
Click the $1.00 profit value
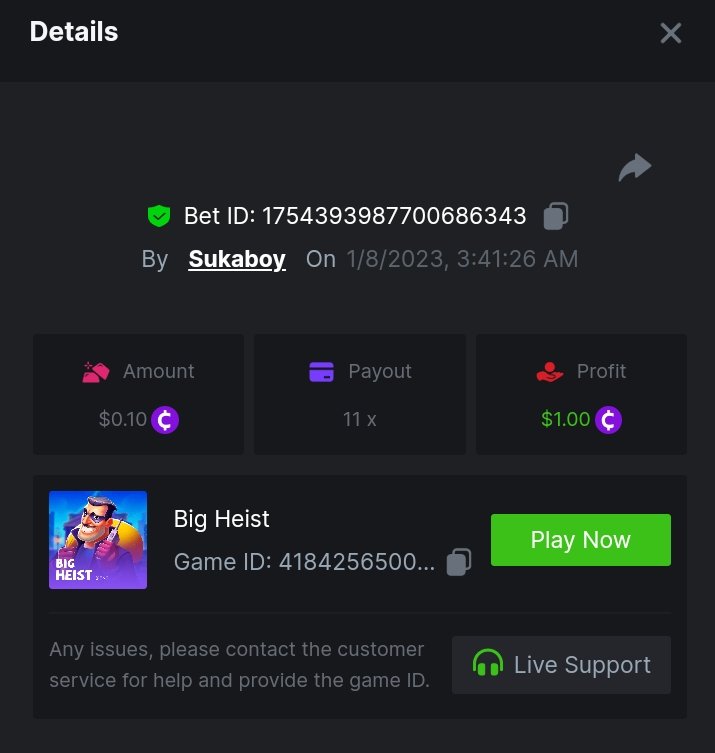point(565,419)
